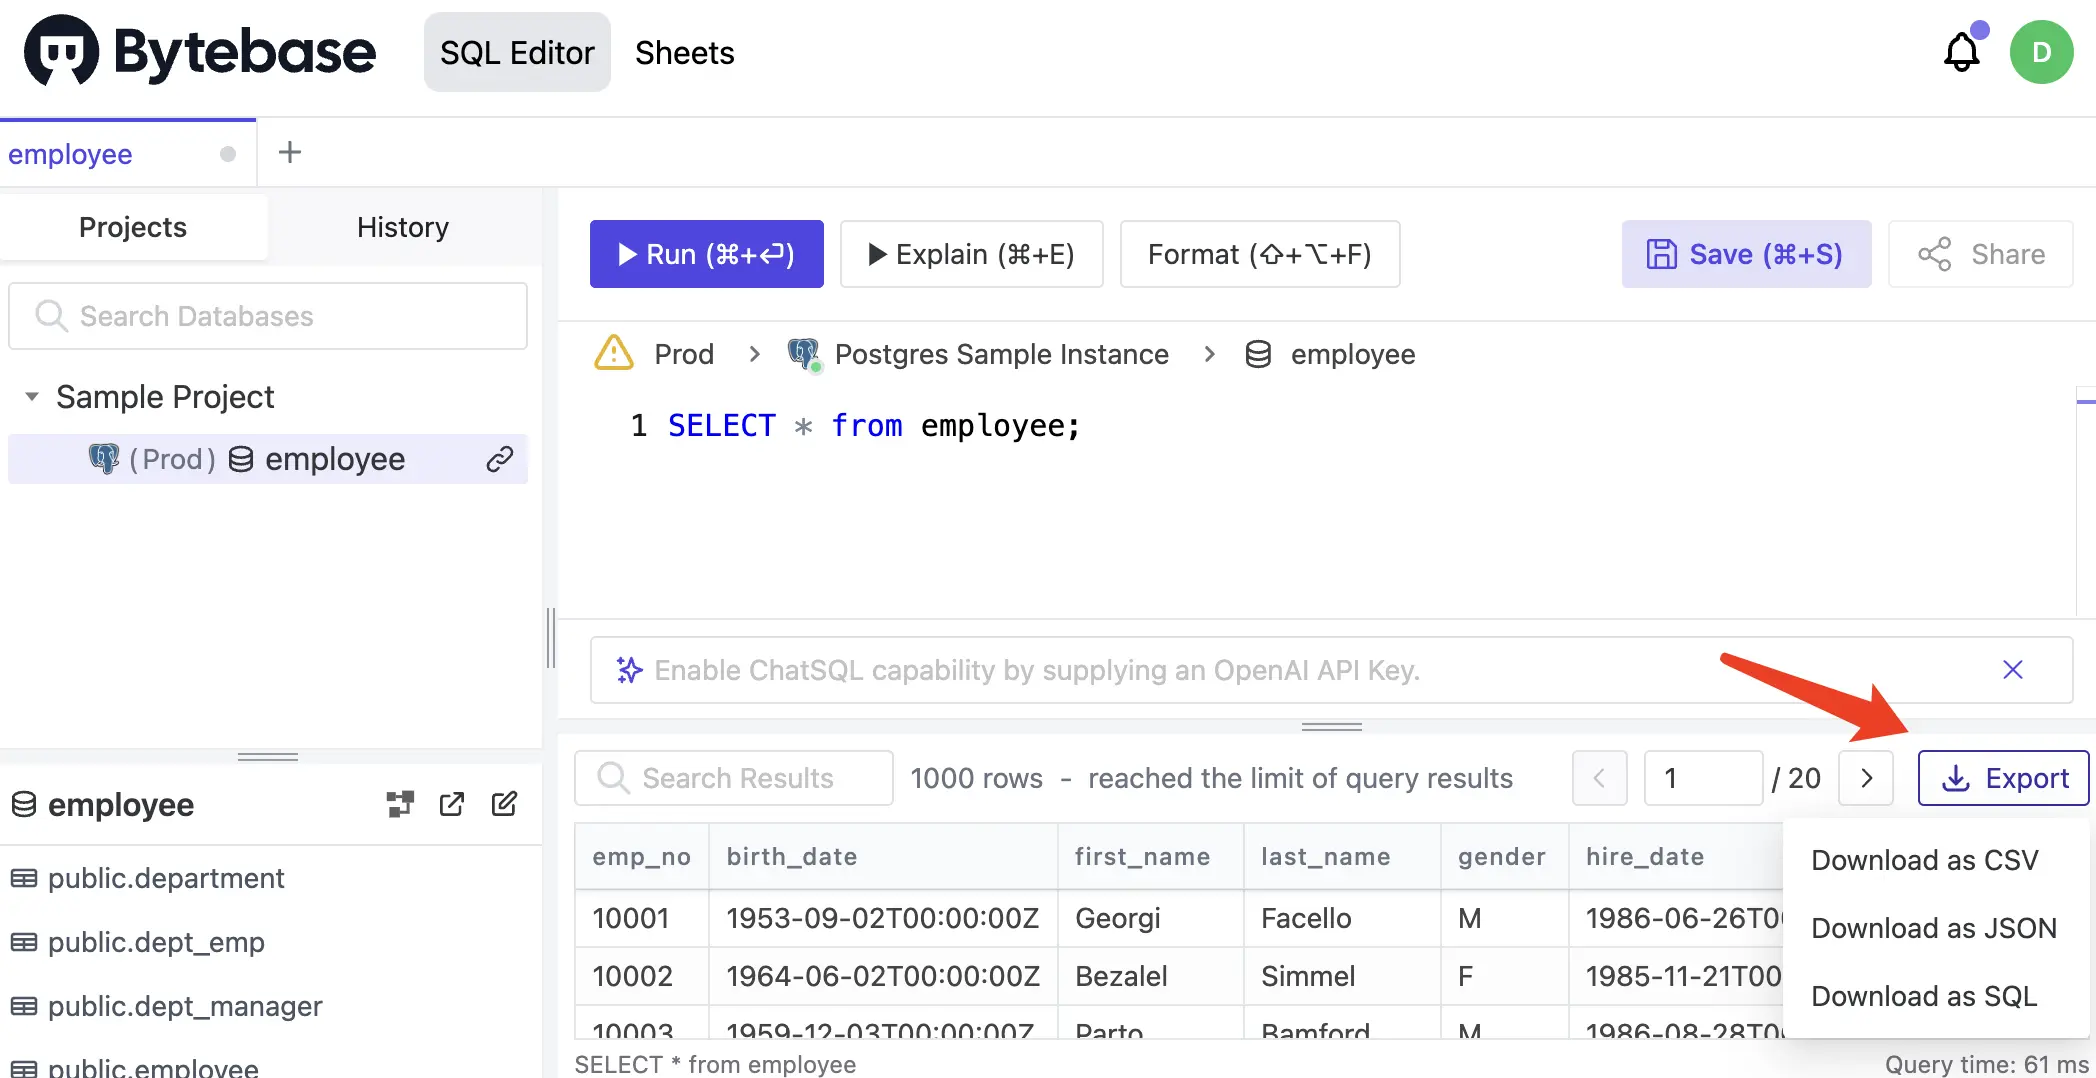Click the Bytebase logo

coord(199,51)
